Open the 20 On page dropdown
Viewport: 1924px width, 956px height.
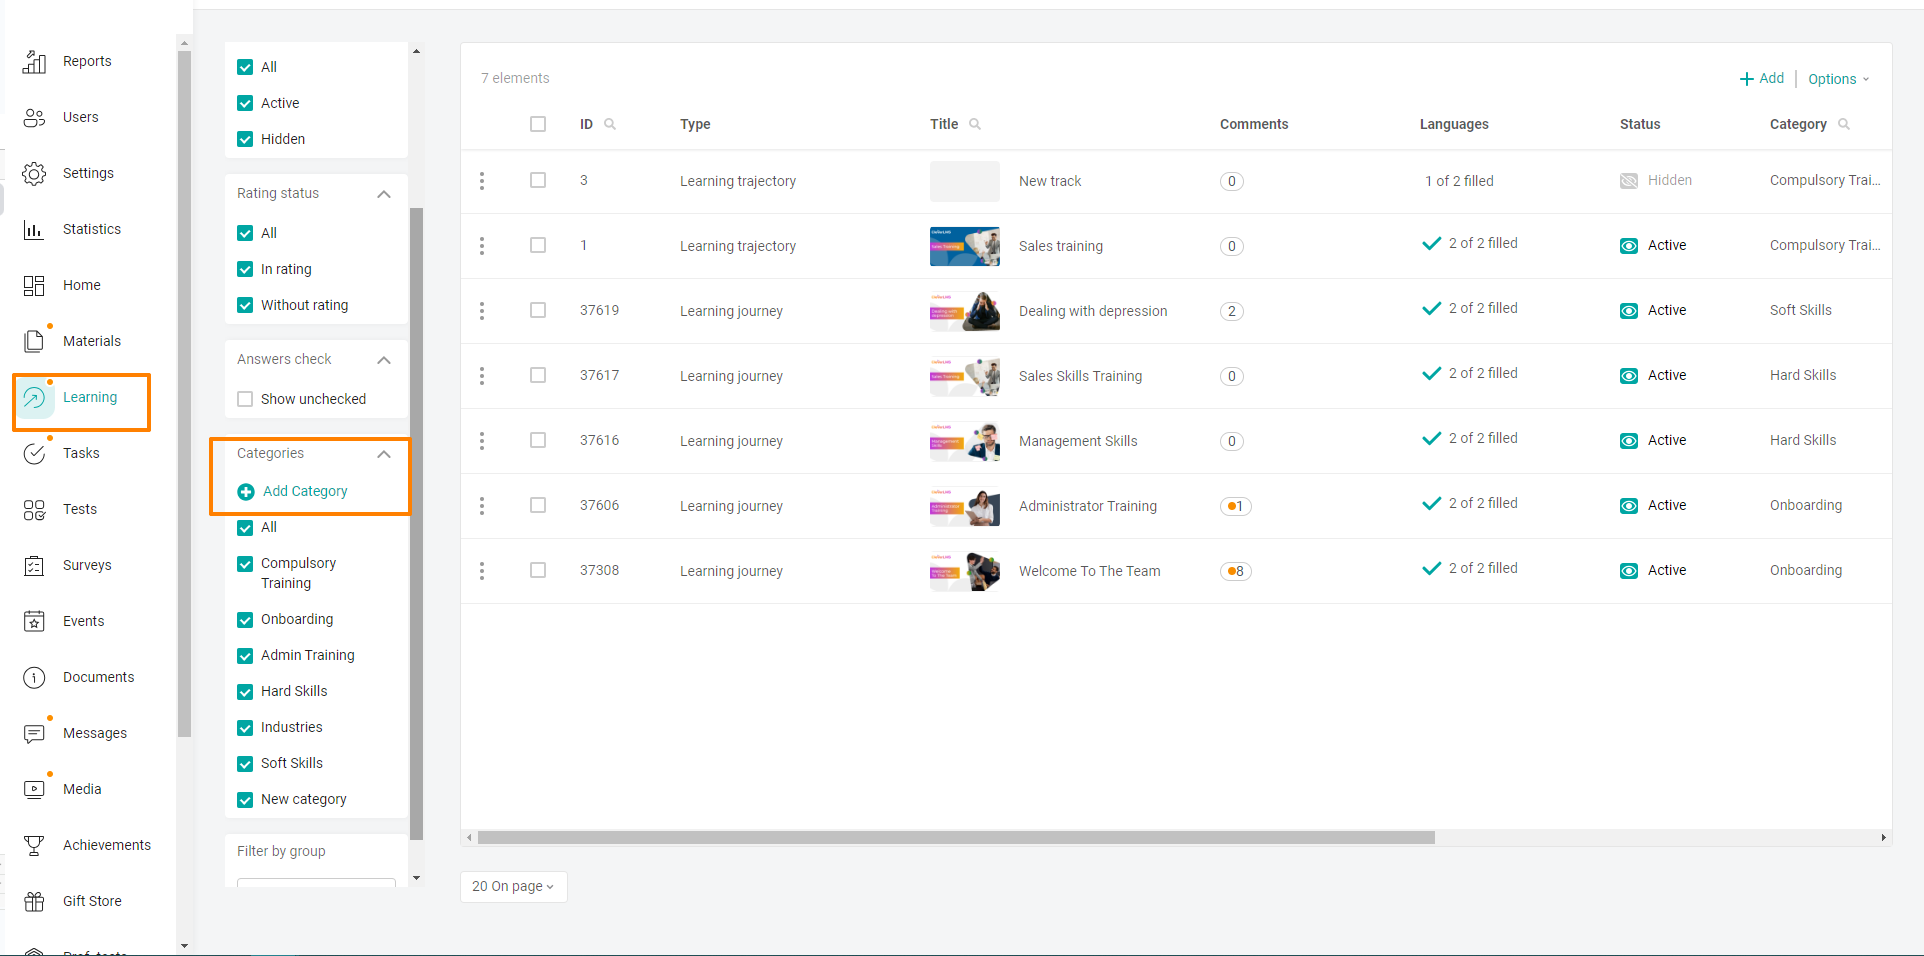click(513, 886)
